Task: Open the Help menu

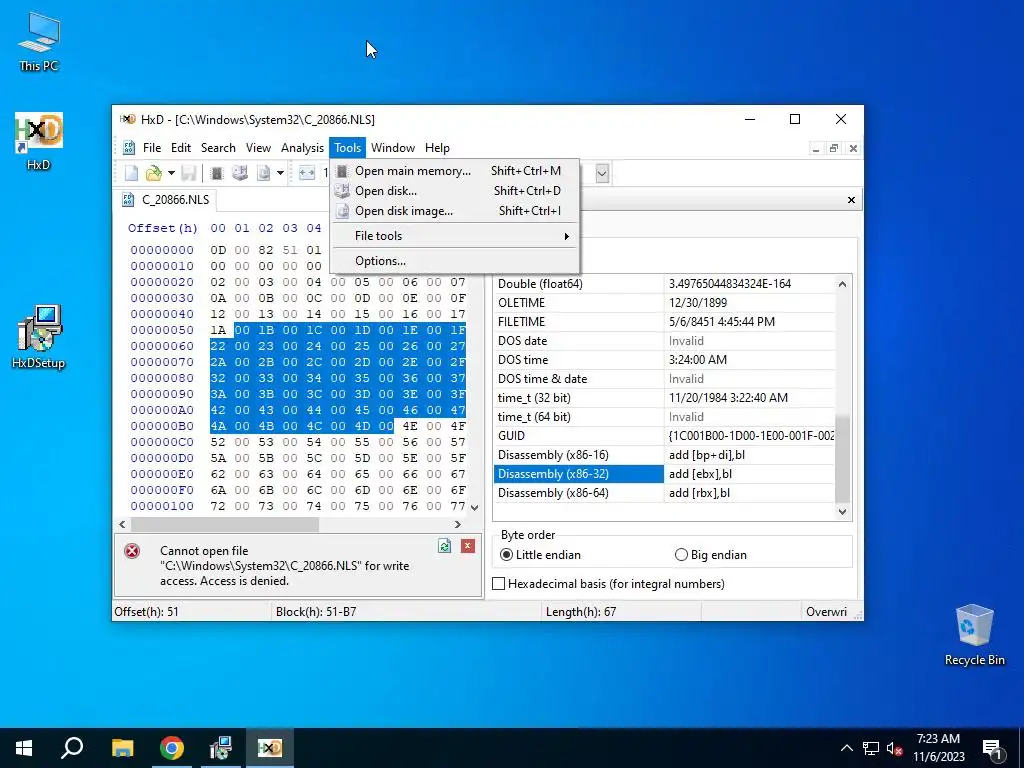Action: tap(437, 148)
